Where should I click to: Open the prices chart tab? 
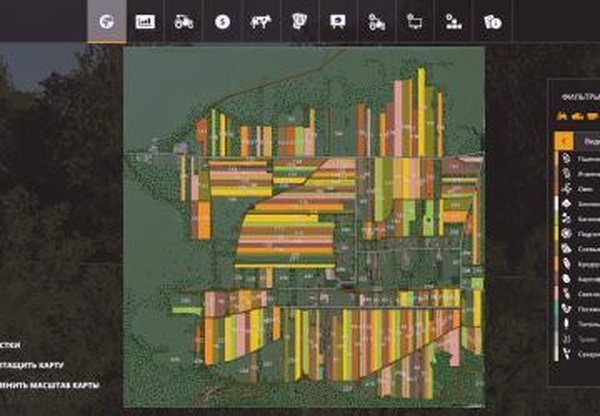[145, 22]
